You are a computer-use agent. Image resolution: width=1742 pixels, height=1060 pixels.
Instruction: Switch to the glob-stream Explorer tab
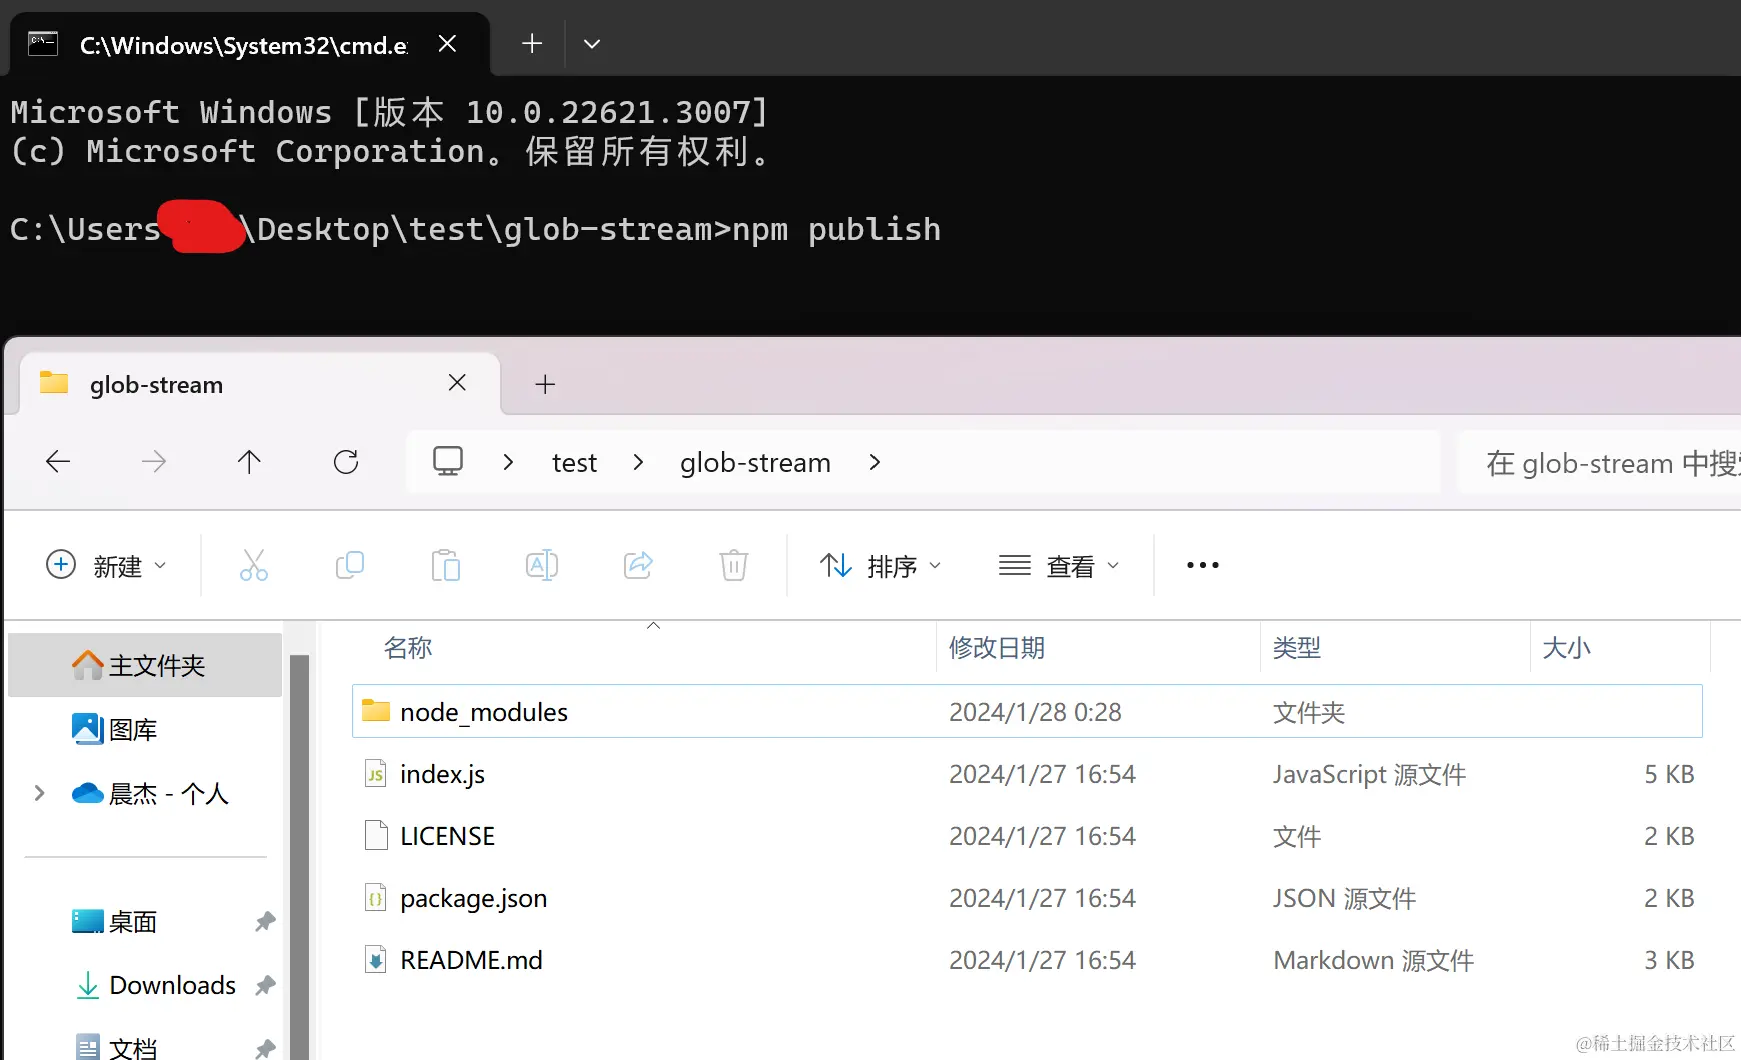pos(260,384)
